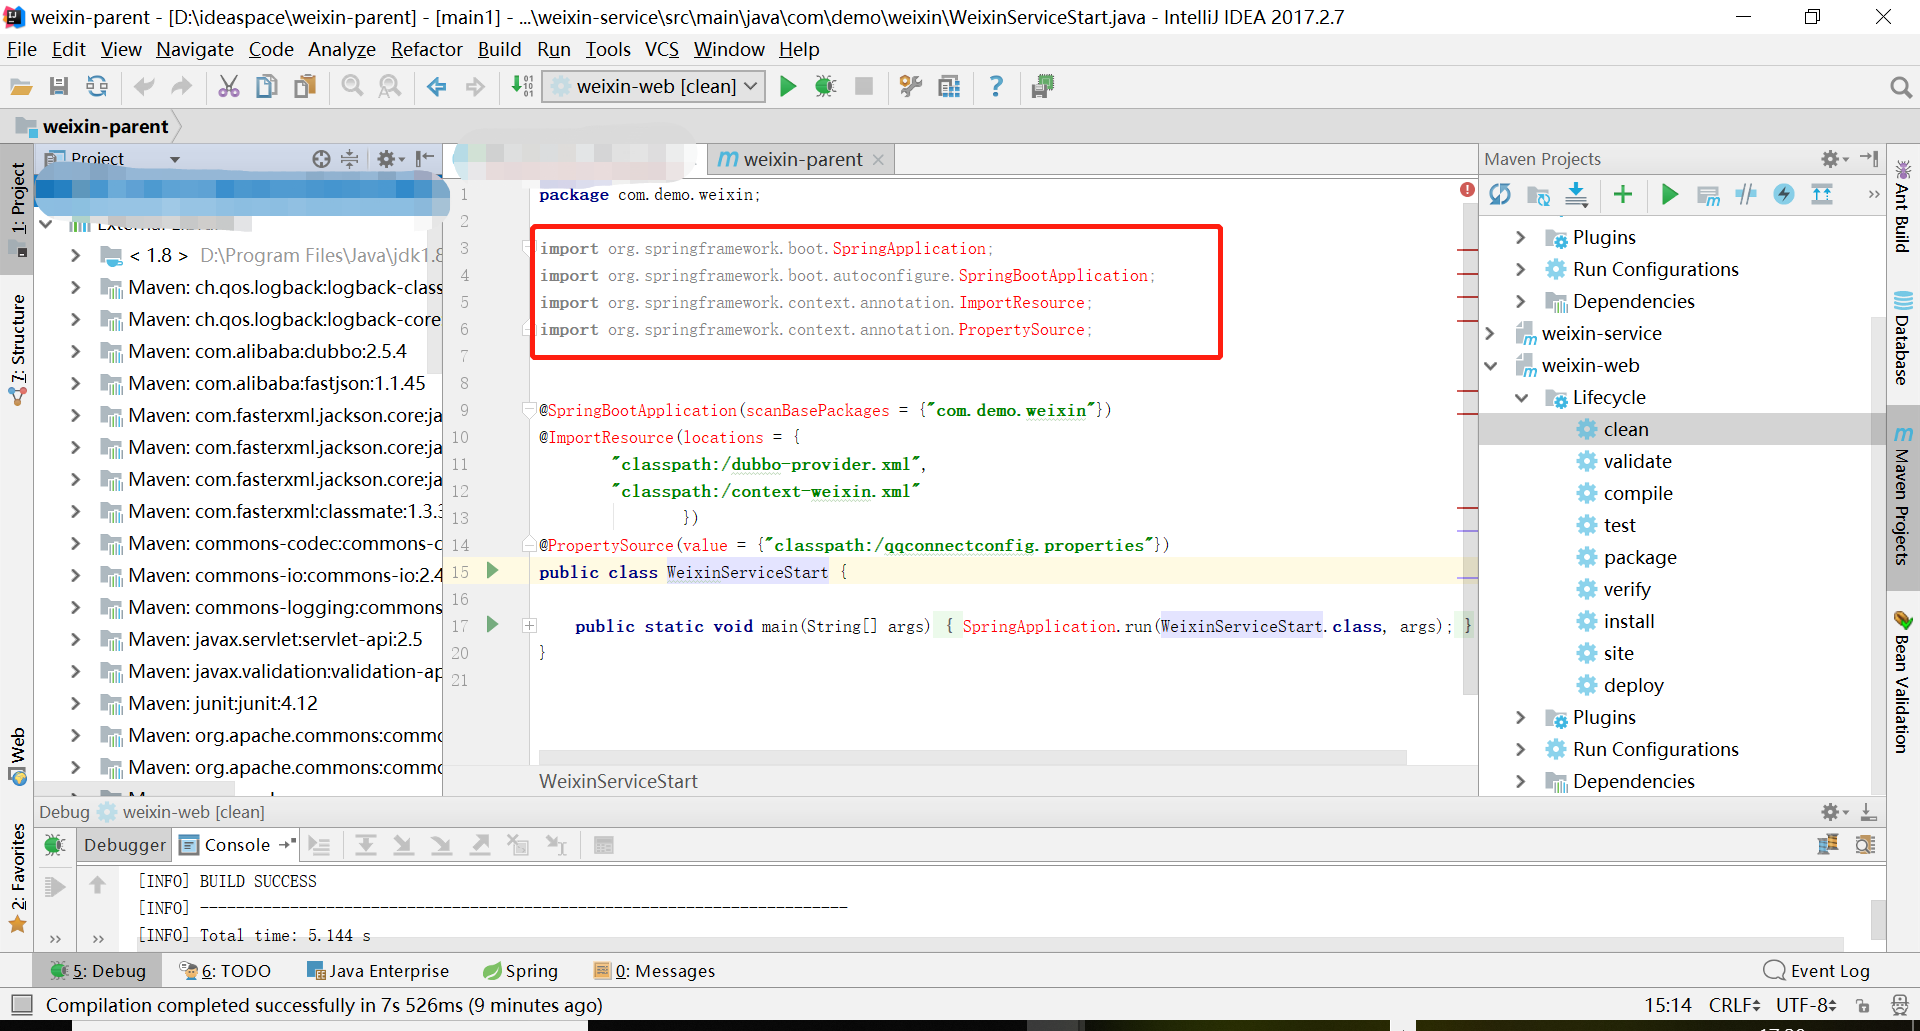Open the VCS menu
The height and width of the screenshot is (1031, 1920).
pos(661,49)
